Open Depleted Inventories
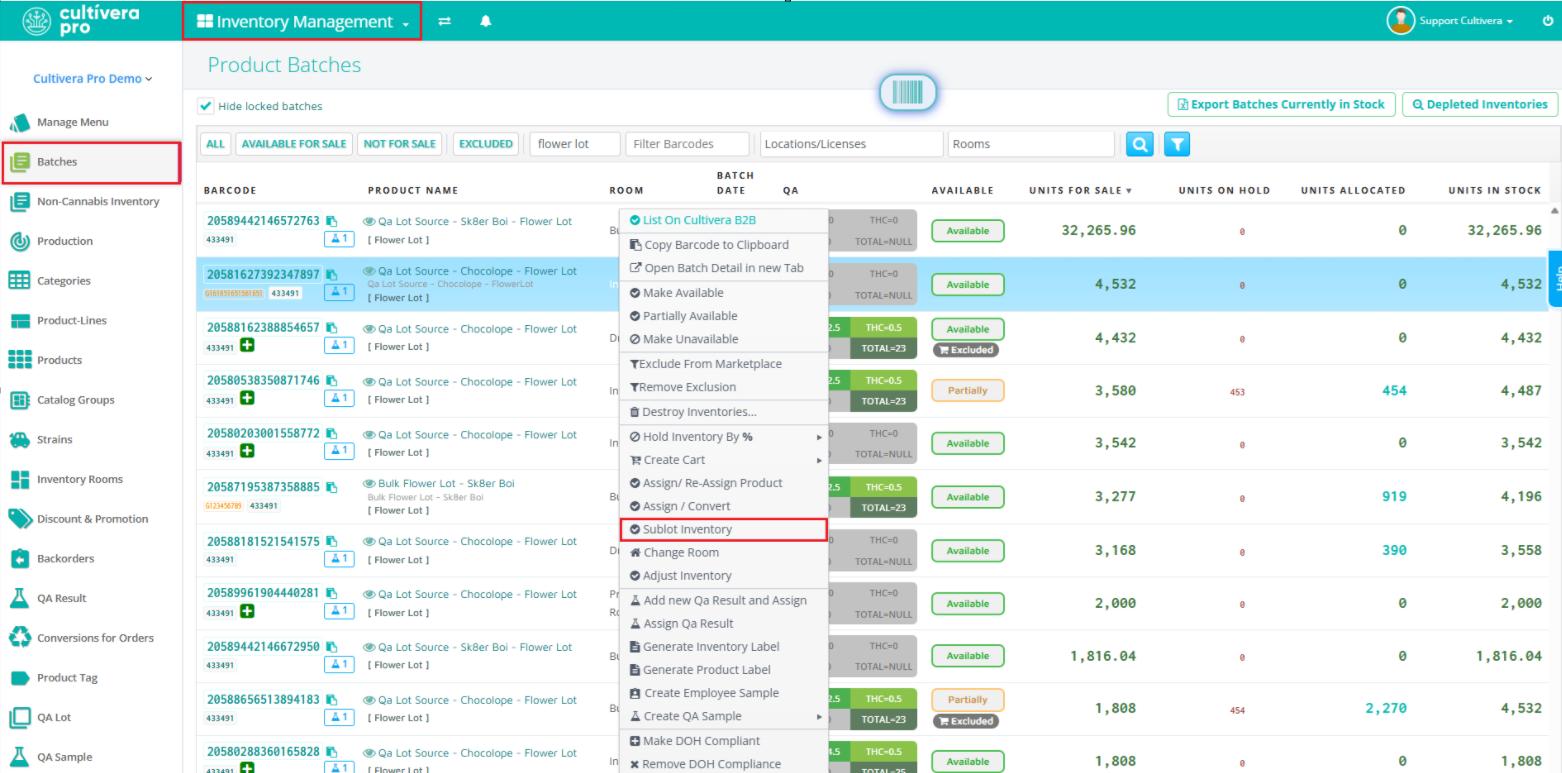Image resolution: width=1562 pixels, height=773 pixels. point(1480,105)
